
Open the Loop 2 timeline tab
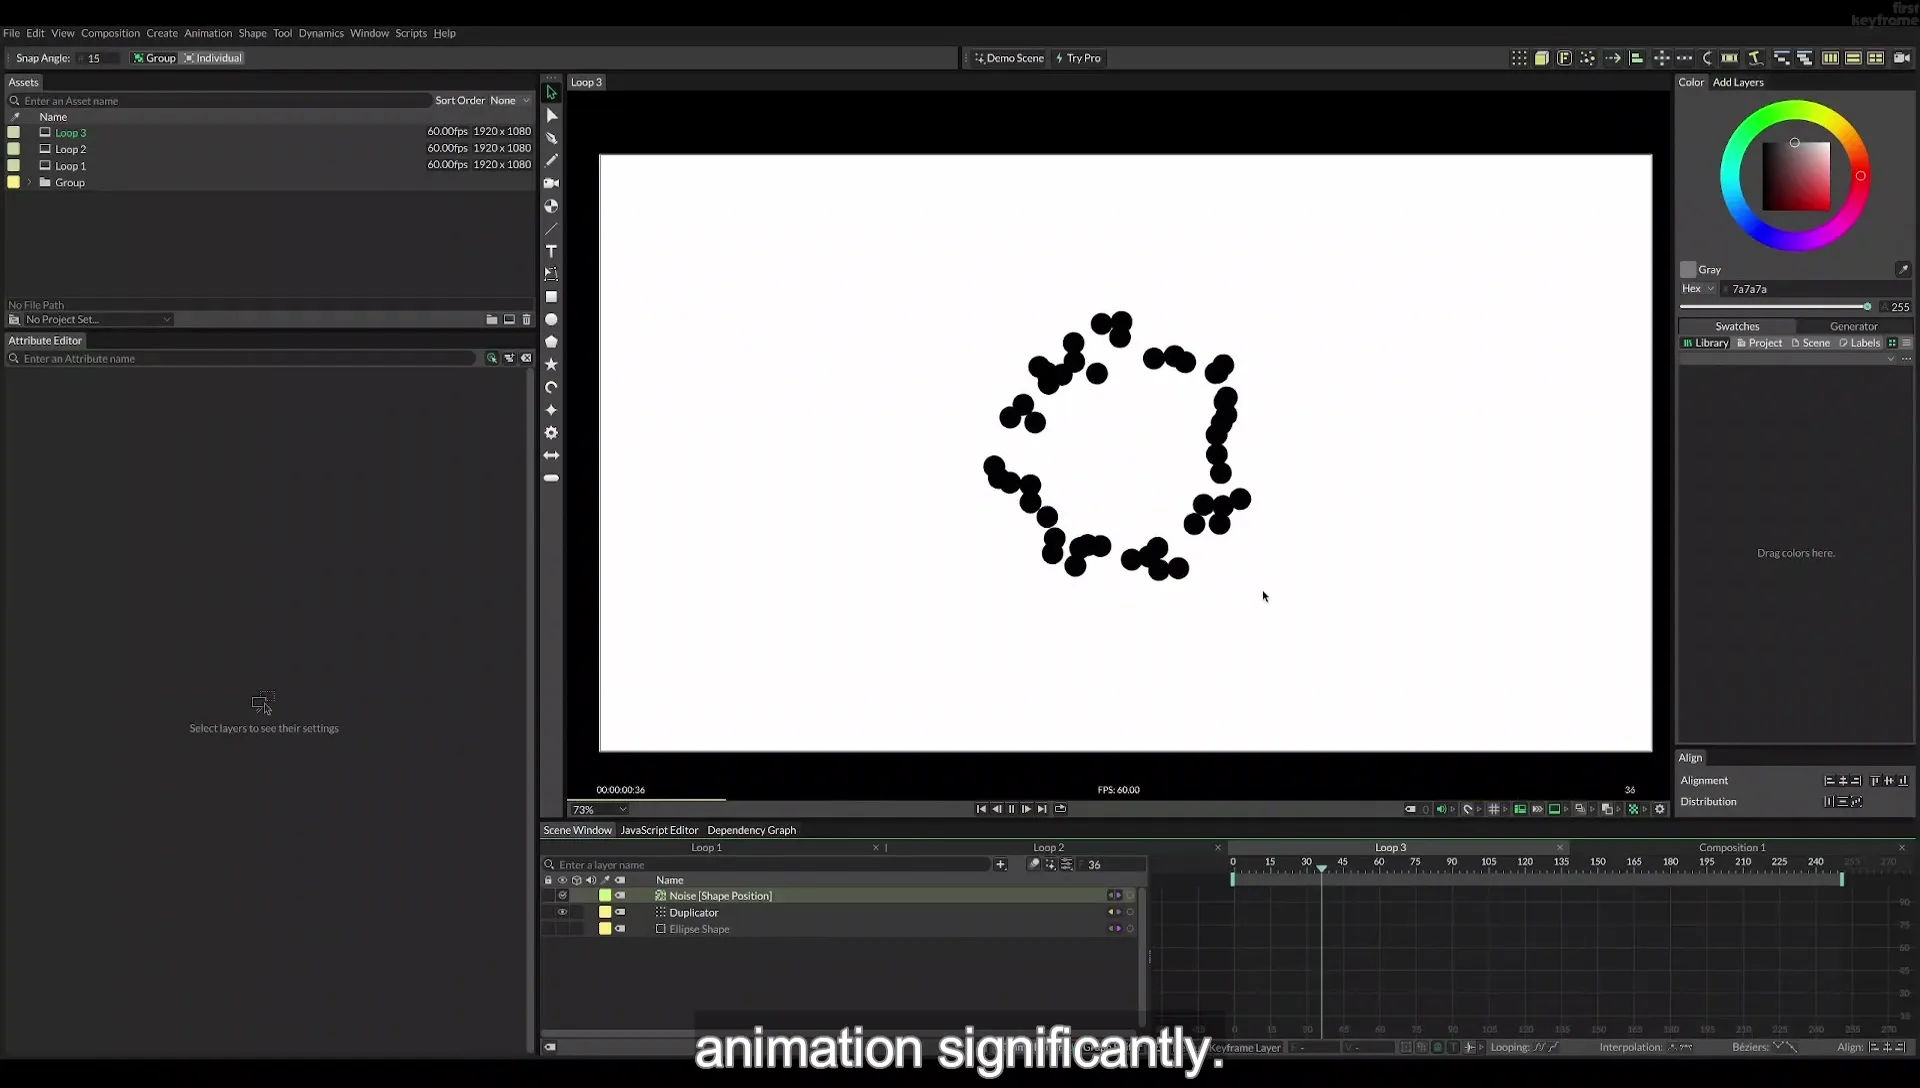tap(1048, 848)
